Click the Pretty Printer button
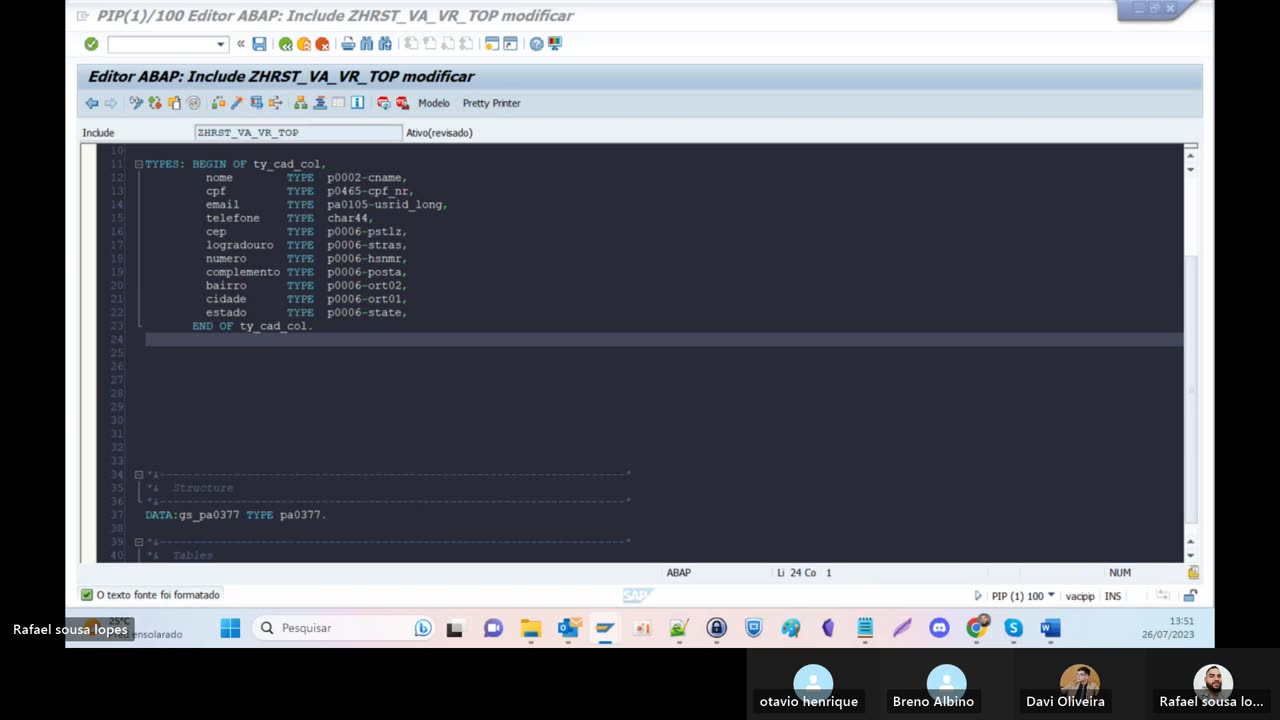 pos(491,103)
